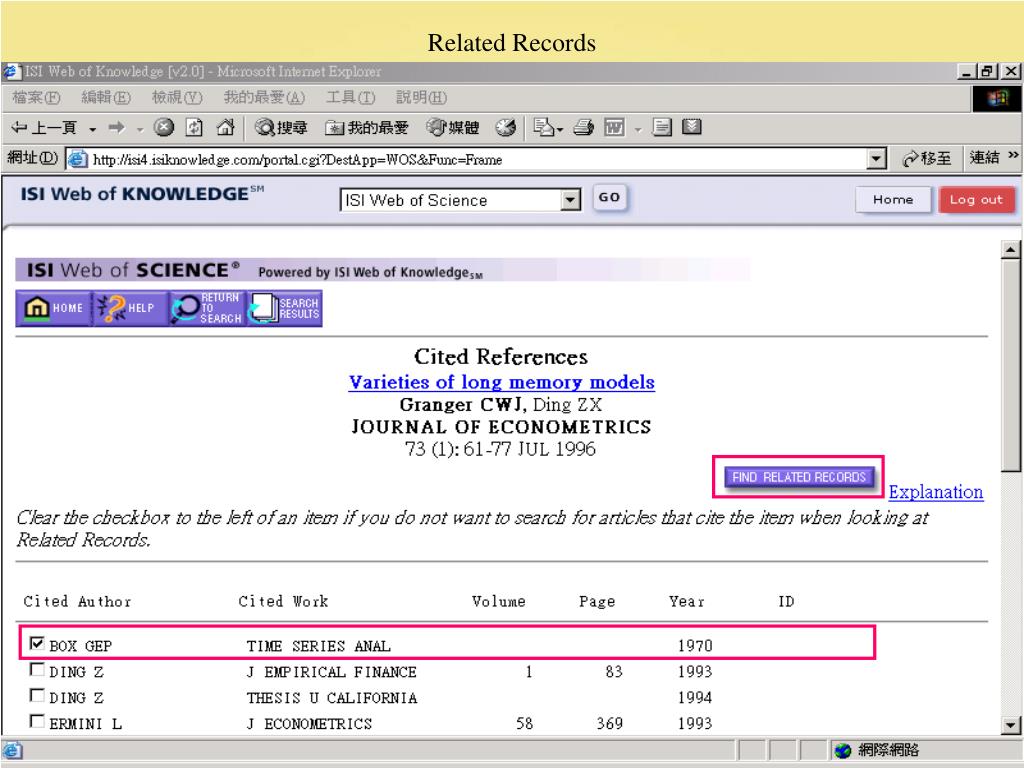Click the Mail toolbar icon
1024x768 pixels.
point(543,127)
